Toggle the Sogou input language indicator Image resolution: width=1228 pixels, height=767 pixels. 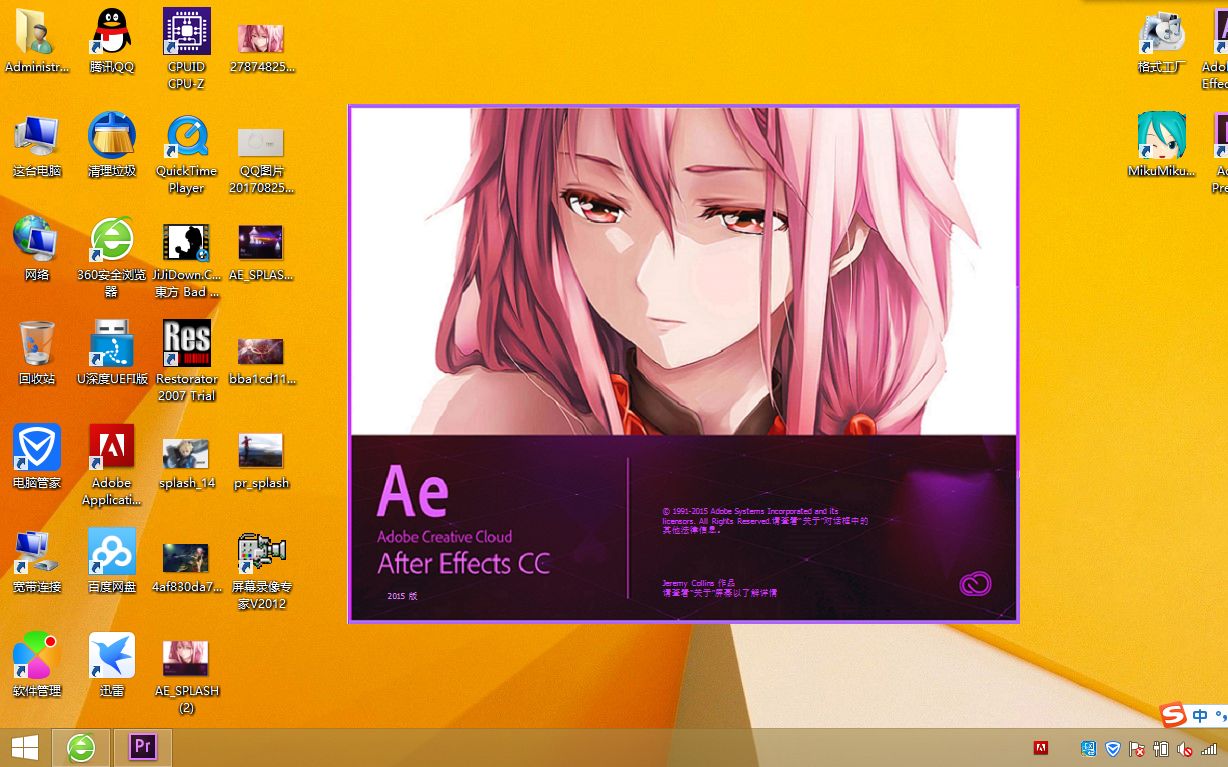[1199, 715]
